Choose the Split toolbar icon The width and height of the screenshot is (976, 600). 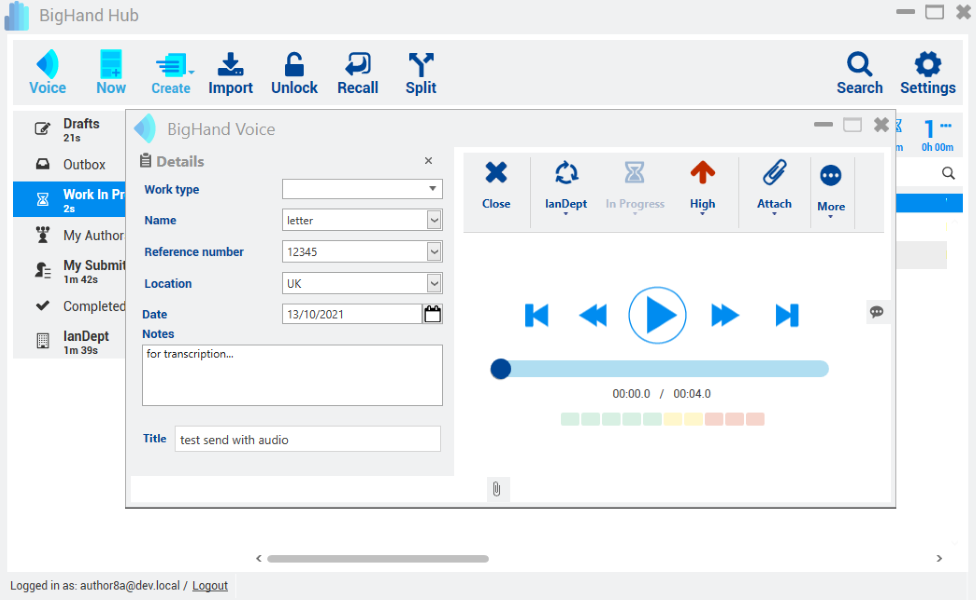click(421, 73)
